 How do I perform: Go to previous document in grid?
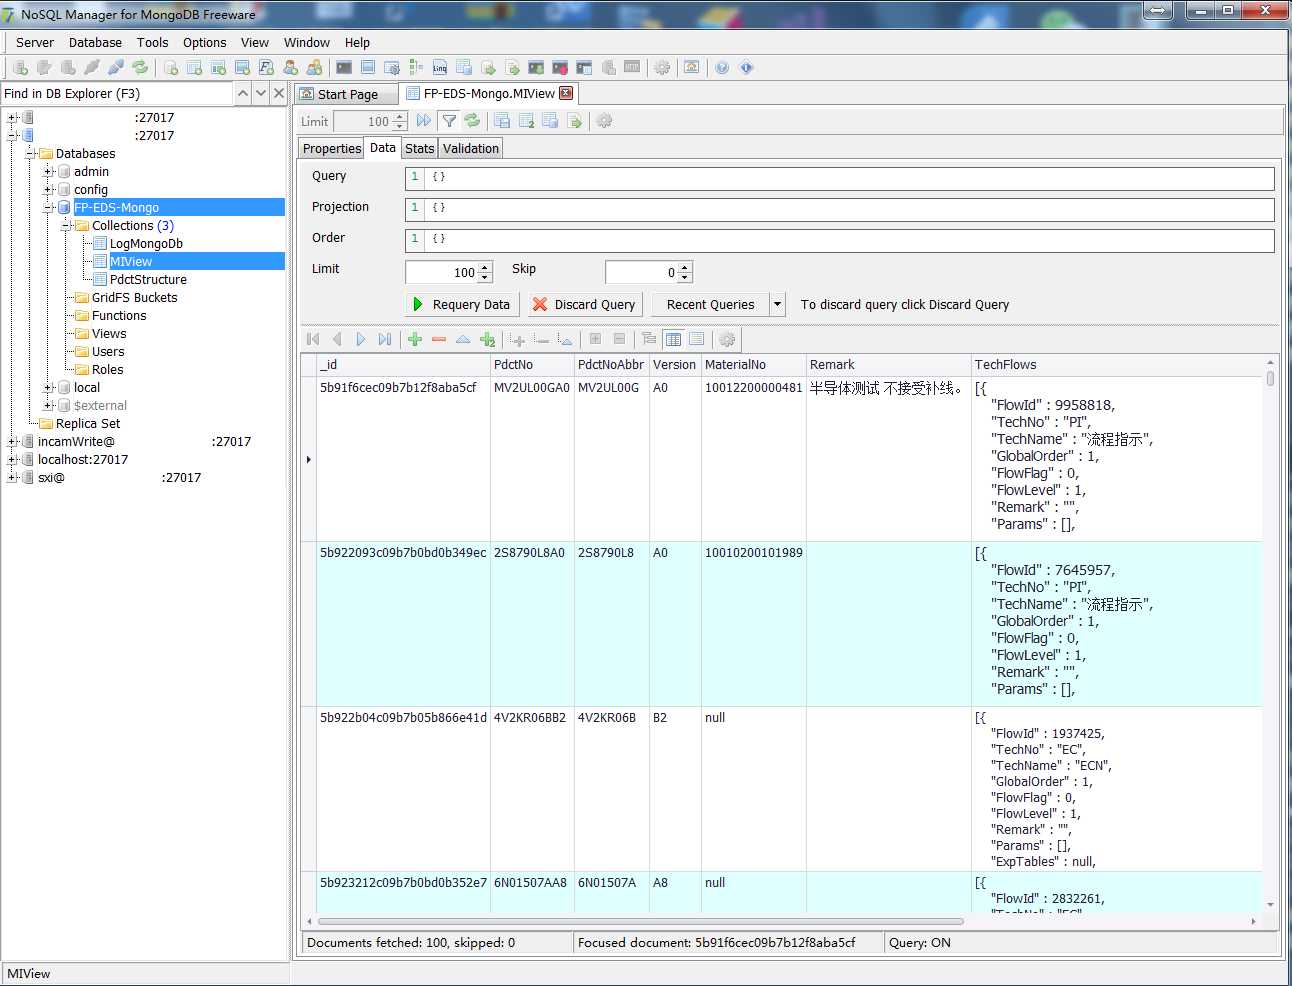click(x=337, y=339)
